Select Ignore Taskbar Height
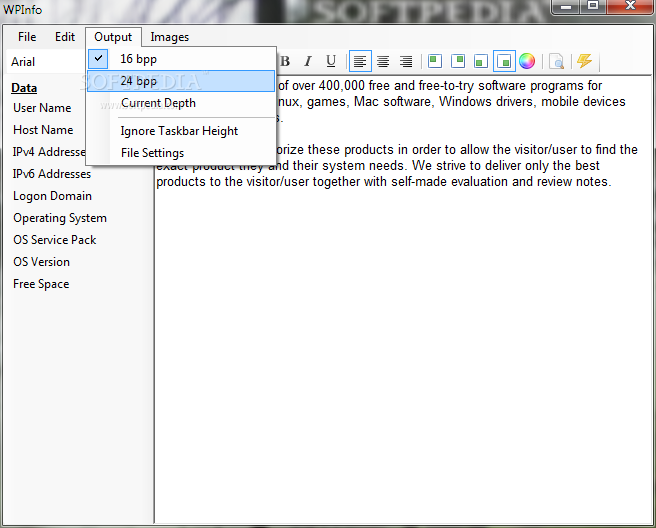Image resolution: width=656 pixels, height=528 pixels. point(181,131)
